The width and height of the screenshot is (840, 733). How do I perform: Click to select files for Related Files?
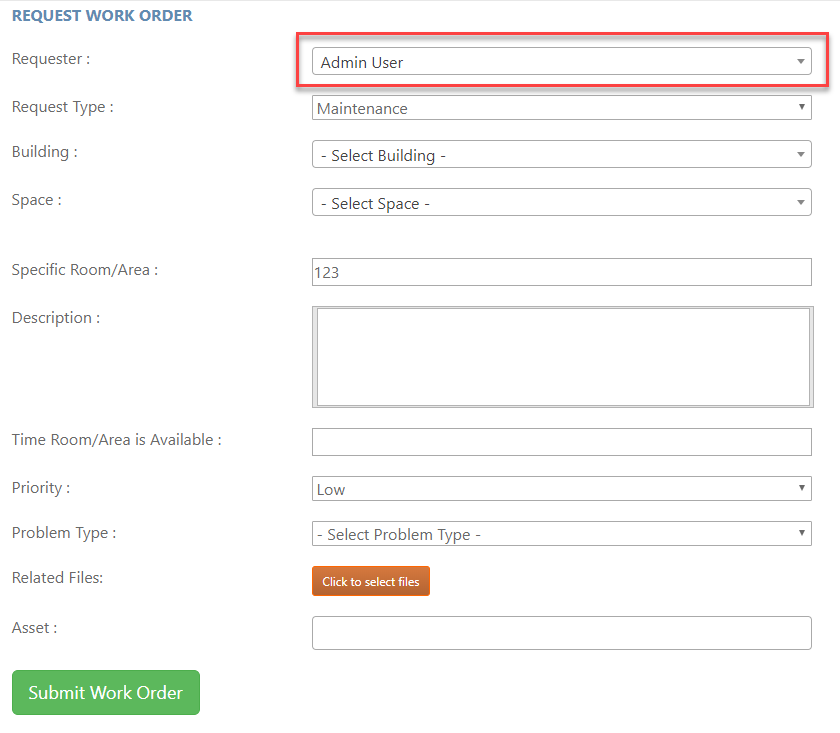click(370, 580)
